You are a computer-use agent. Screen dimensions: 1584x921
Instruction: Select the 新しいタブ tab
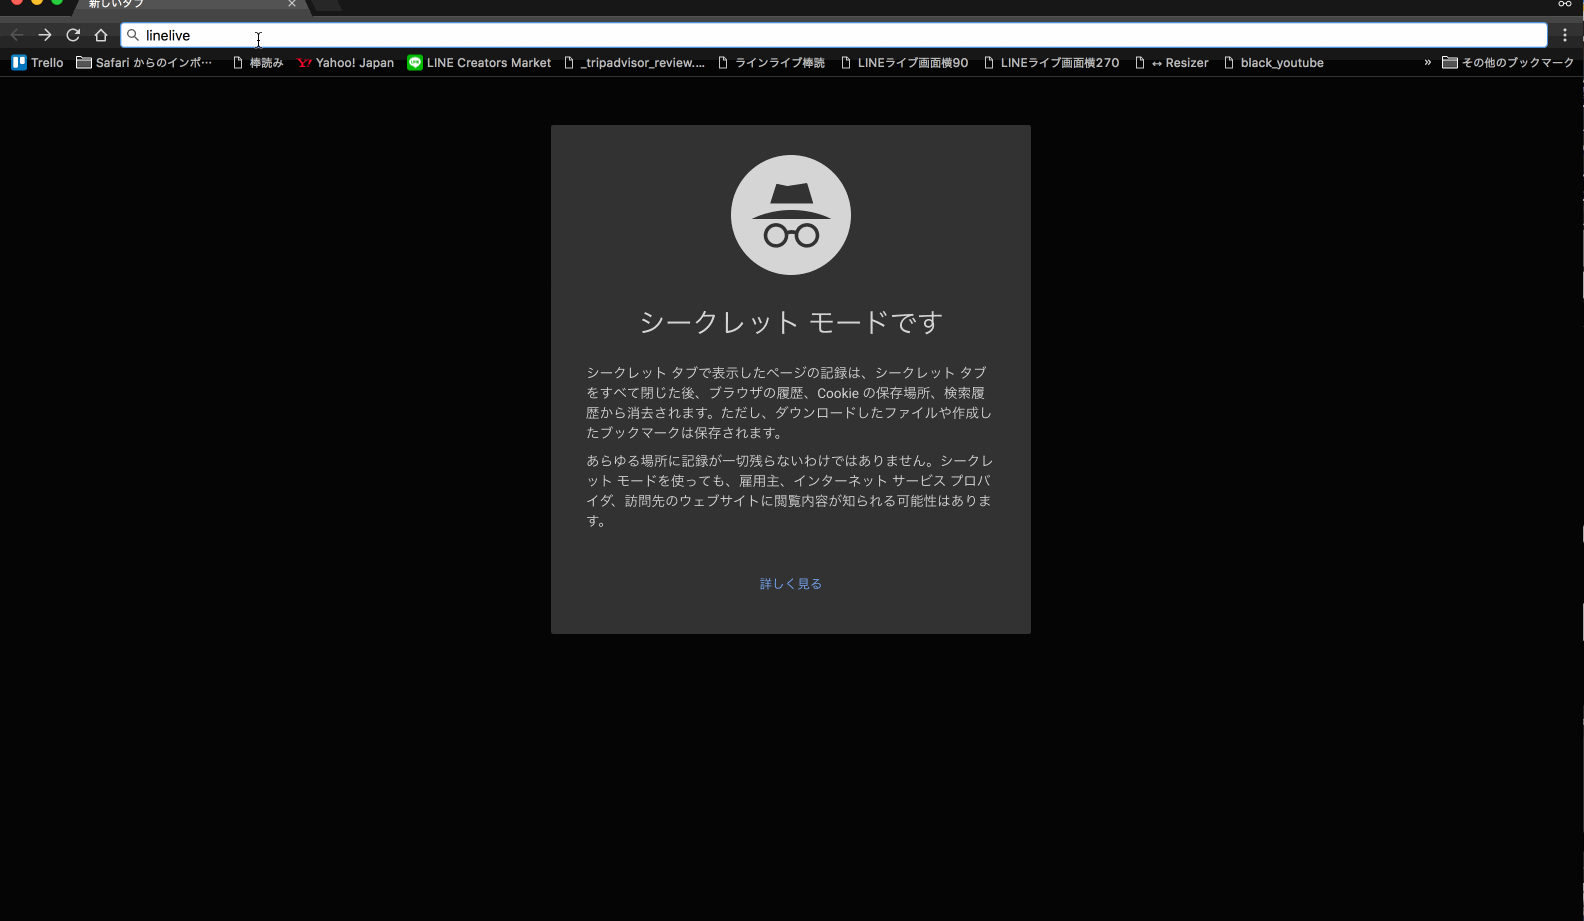[190, 5]
